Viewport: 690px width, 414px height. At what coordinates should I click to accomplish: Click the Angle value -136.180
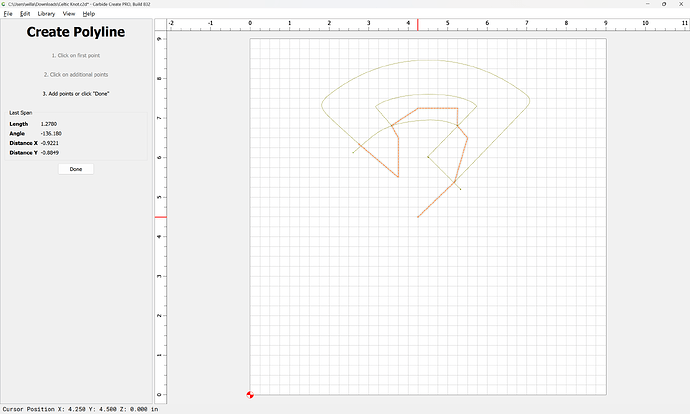(x=51, y=133)
